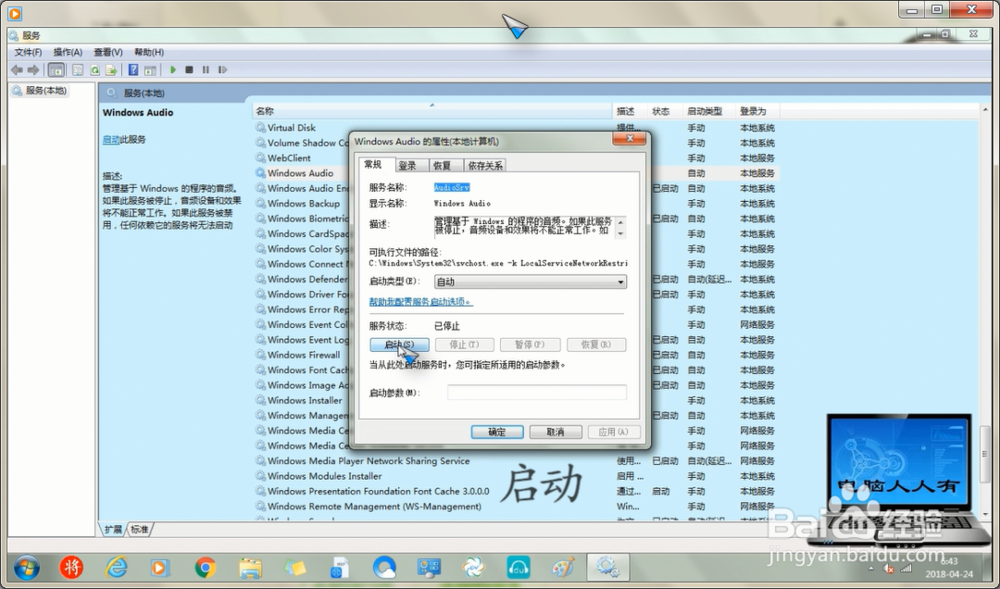Click the Stop Service square toolbar icon
Viewport: 1000px width, 589px height.
[189, 70]
